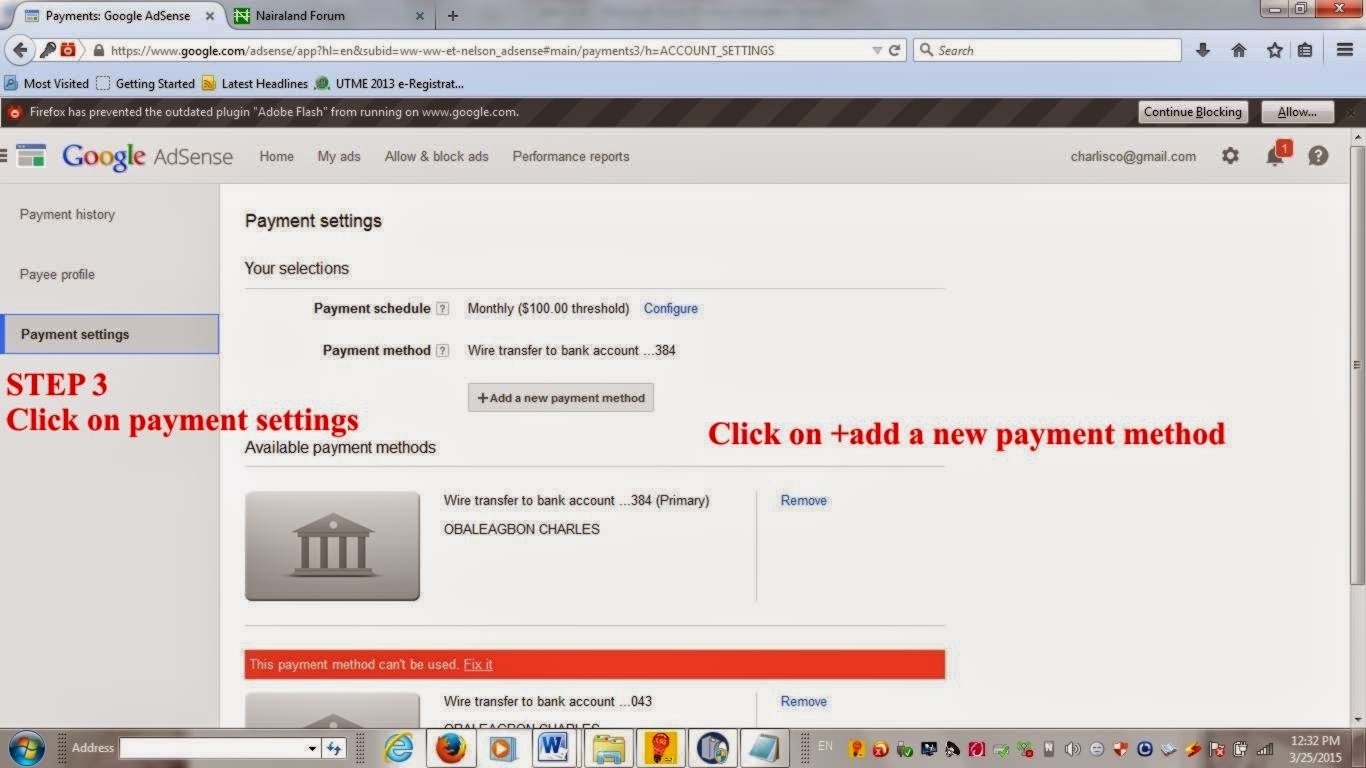Show bookmarks list icon in toolbar

coord(1305,50)
